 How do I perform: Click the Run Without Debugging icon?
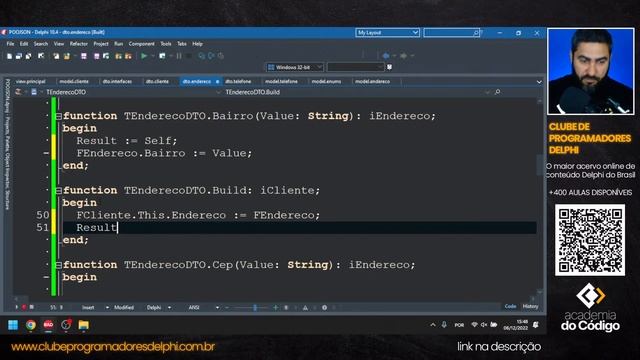click(x=162, y=56)
